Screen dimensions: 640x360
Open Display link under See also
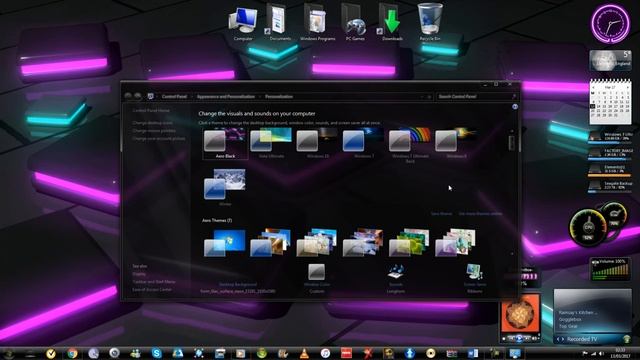[x=139, y=274]
